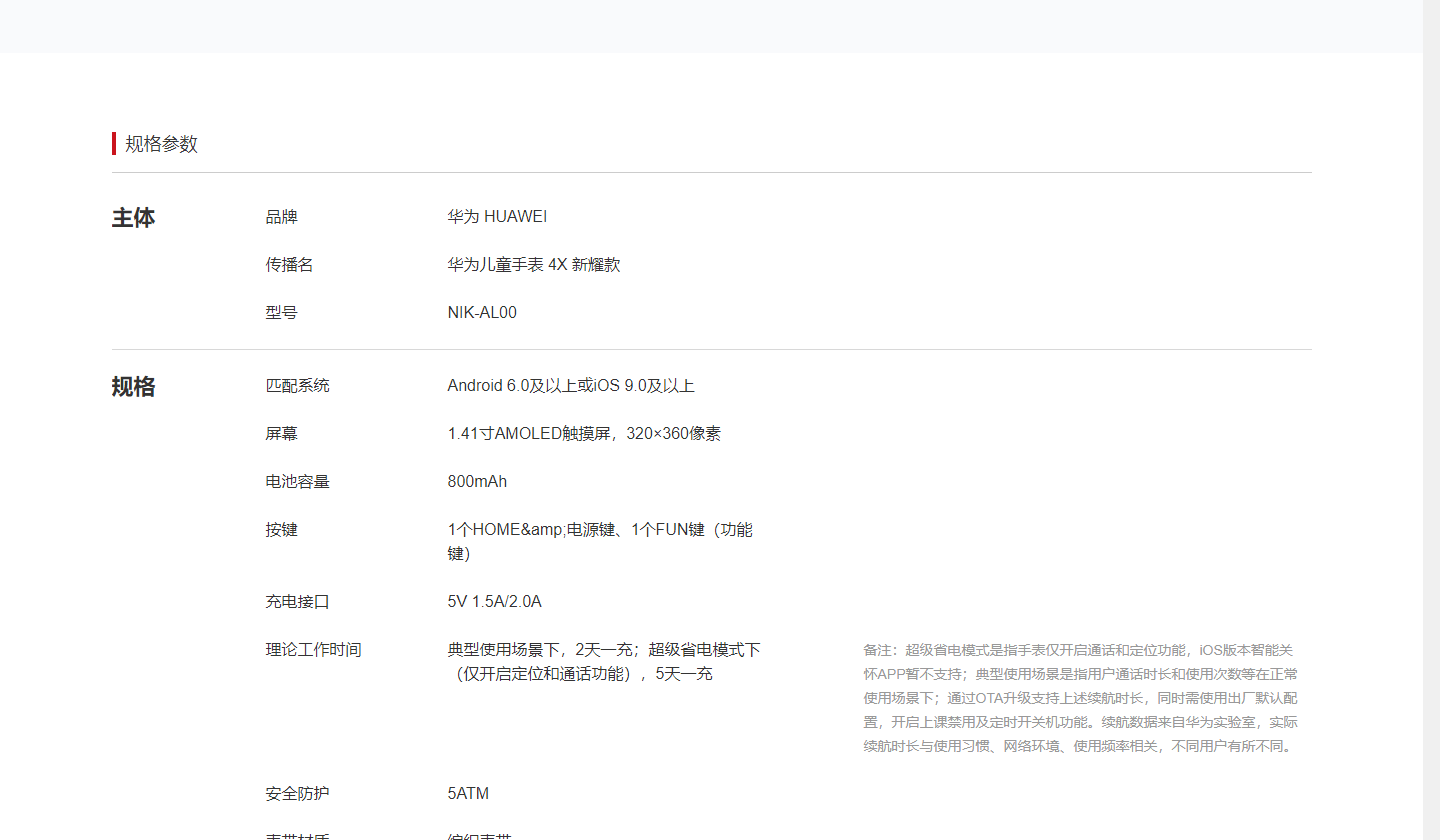Click the 典型使用场景下，2天一充 value text
Image resolution: width=1440 pixels, height=840 pixels.
pos(604,662)
